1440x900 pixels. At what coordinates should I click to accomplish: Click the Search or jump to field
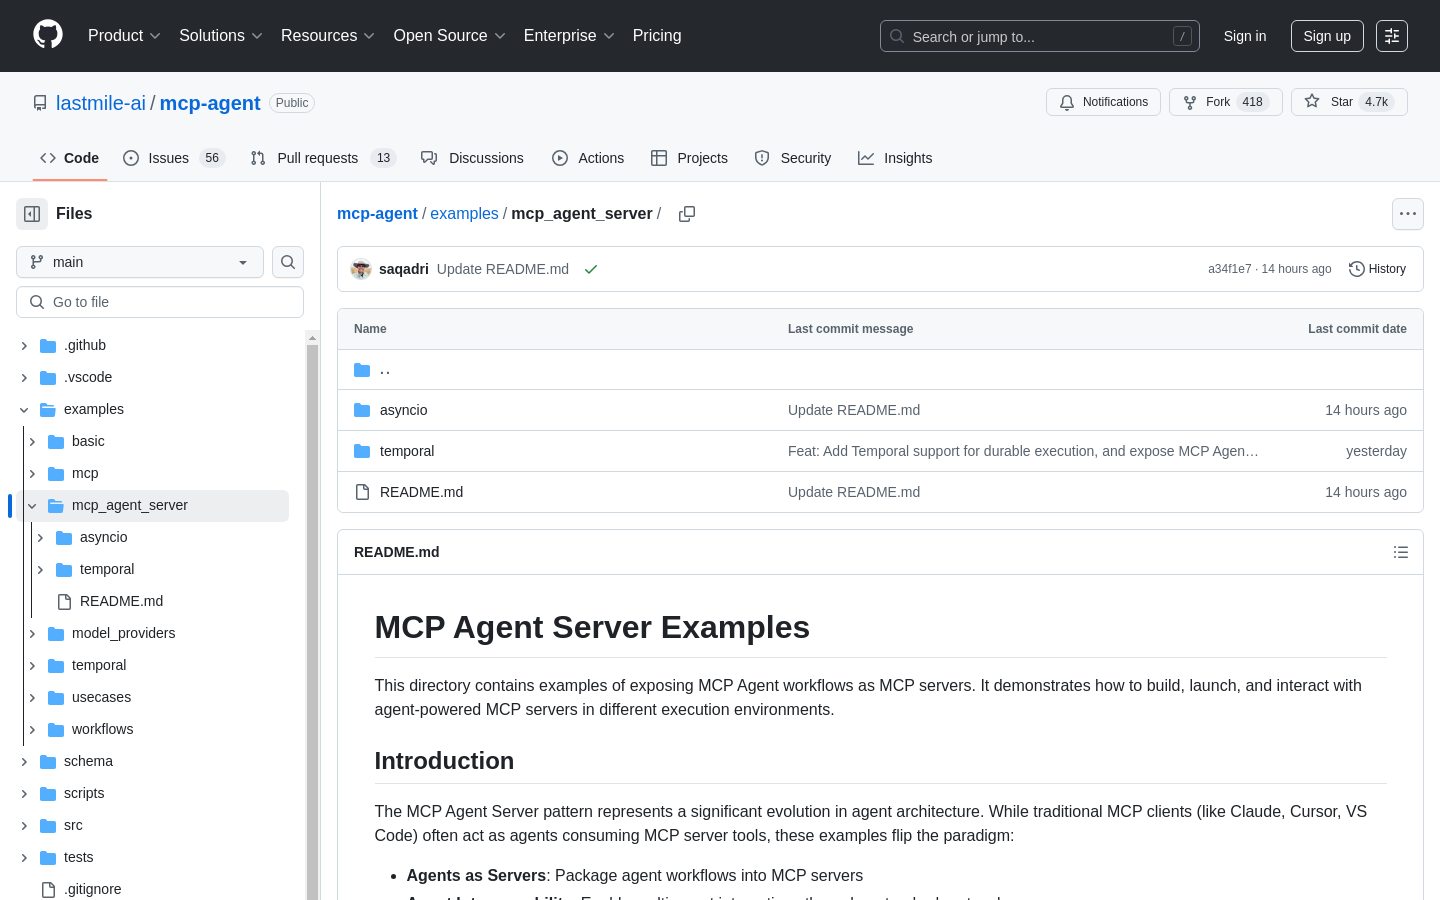pos(1040,36)
